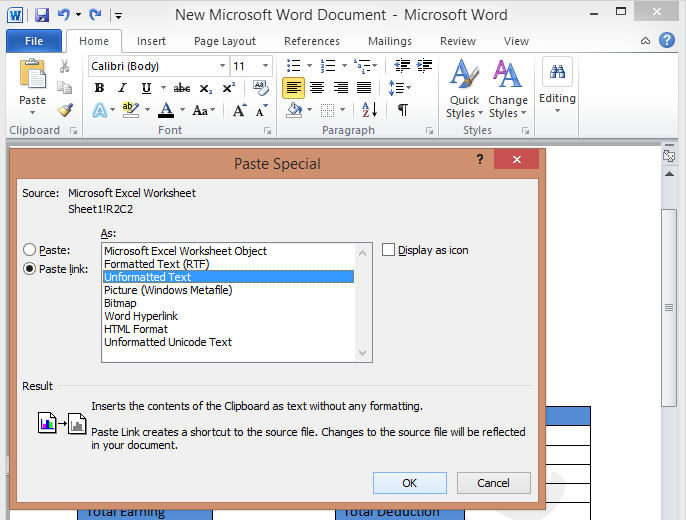This screenshot has height=520, width=686.
Task: Click the Show/Hide paragraph marks icon
Action: tap(402, 110)
